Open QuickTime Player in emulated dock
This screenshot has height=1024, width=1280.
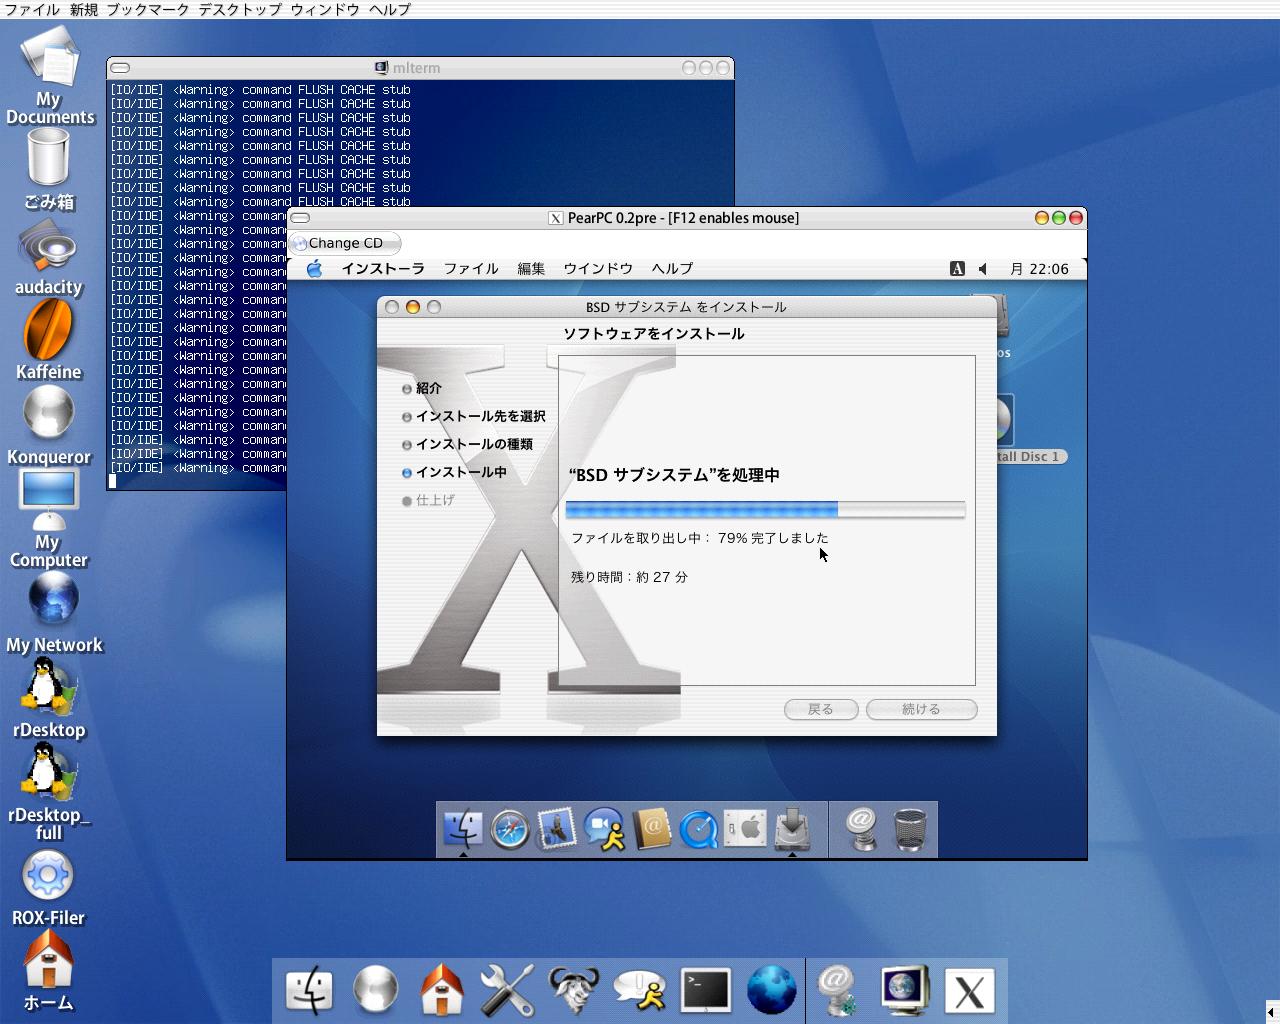coord(698,829)
